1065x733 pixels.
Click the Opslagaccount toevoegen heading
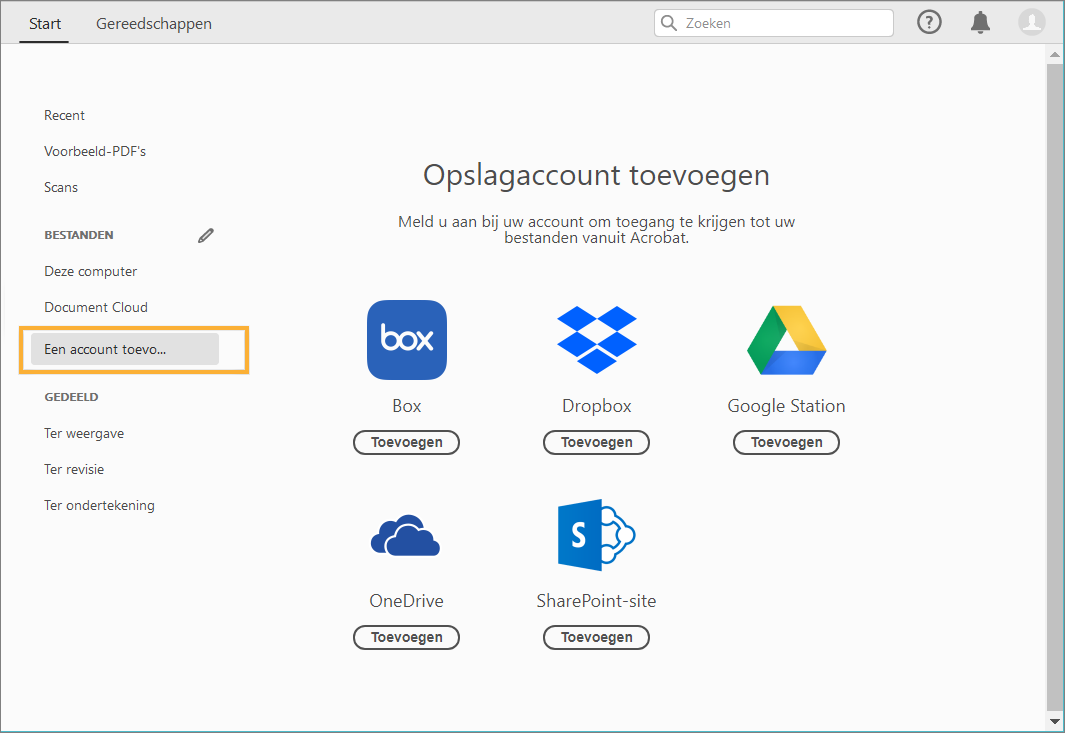click(x=596, y=176)
